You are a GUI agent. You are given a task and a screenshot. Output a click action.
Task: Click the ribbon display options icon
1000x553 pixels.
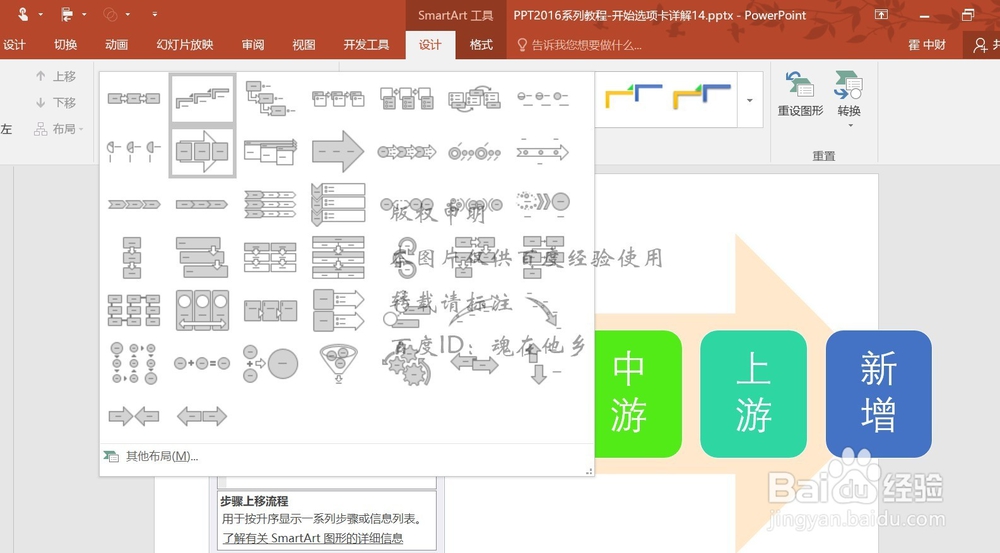point(881,15)
